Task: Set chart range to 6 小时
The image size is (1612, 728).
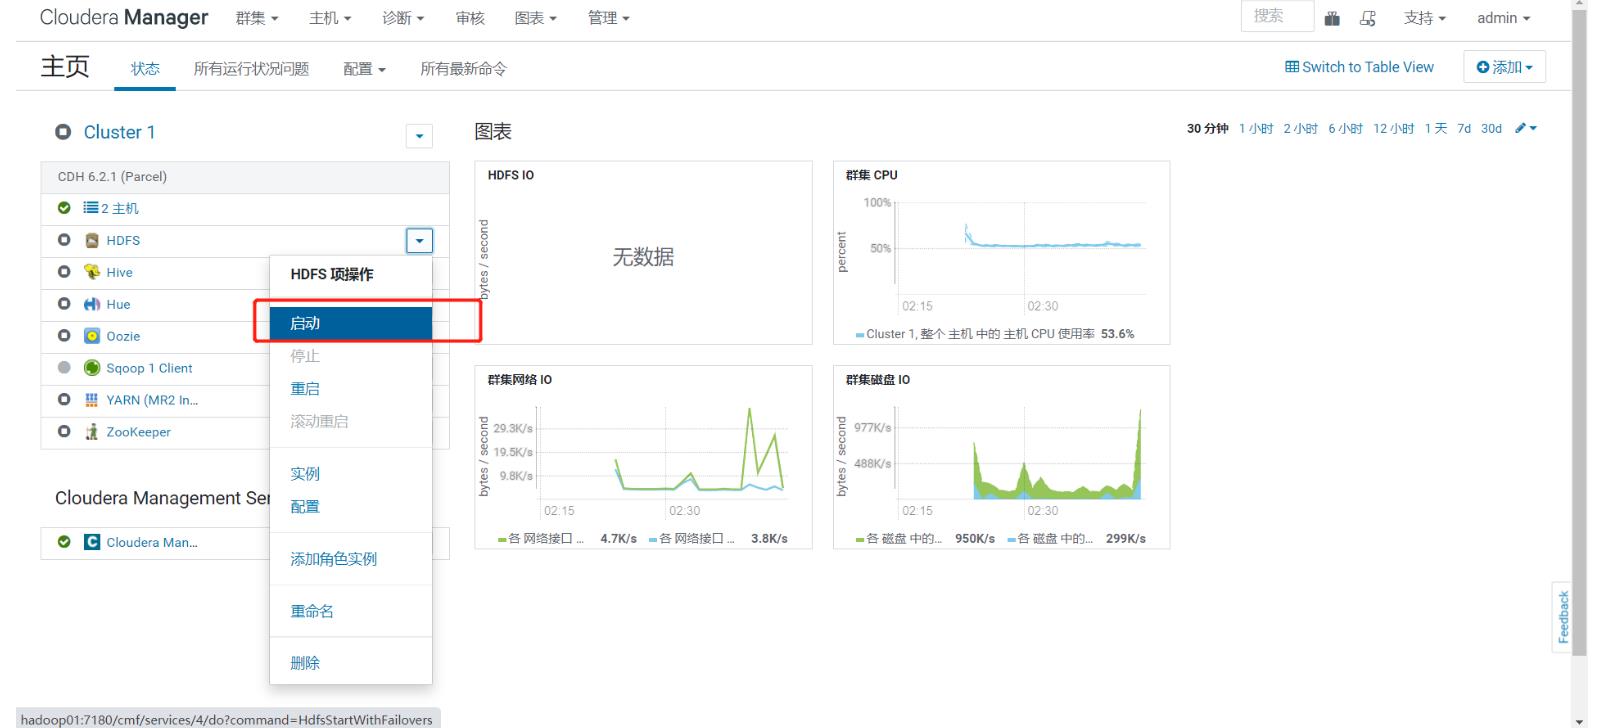Action: [1345, 128]
